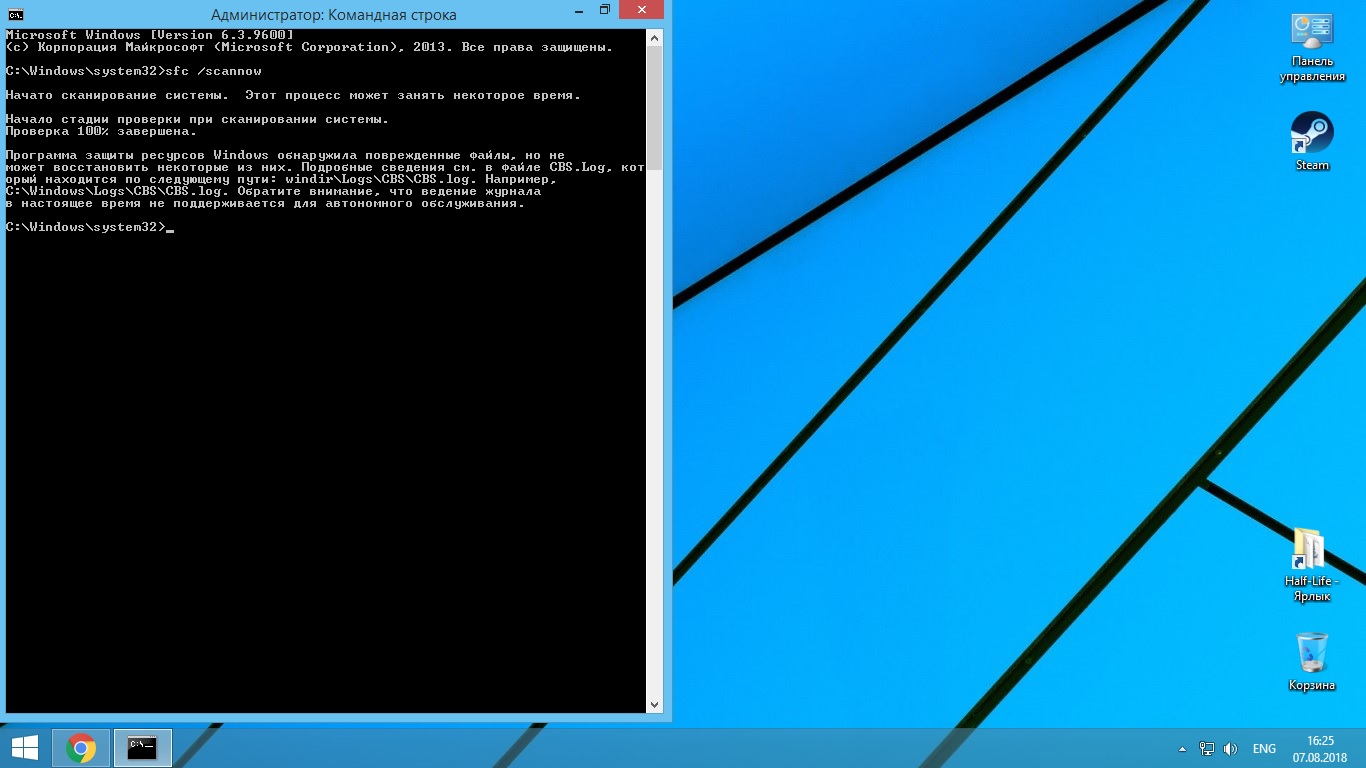Open the Command Prompt system menu icon

(x=16, y=14)
